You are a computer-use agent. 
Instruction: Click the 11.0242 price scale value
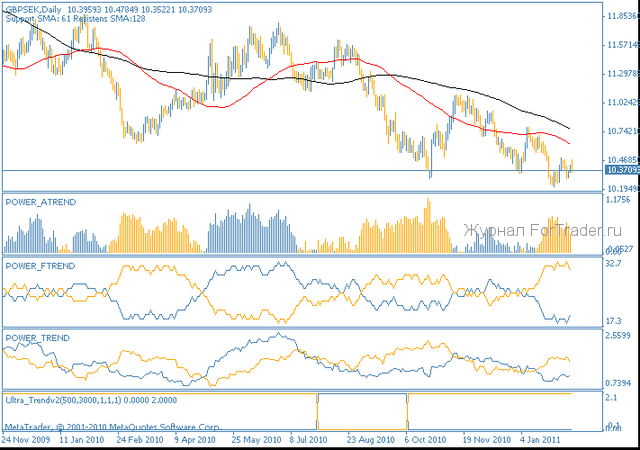click(x=623, y=102)
